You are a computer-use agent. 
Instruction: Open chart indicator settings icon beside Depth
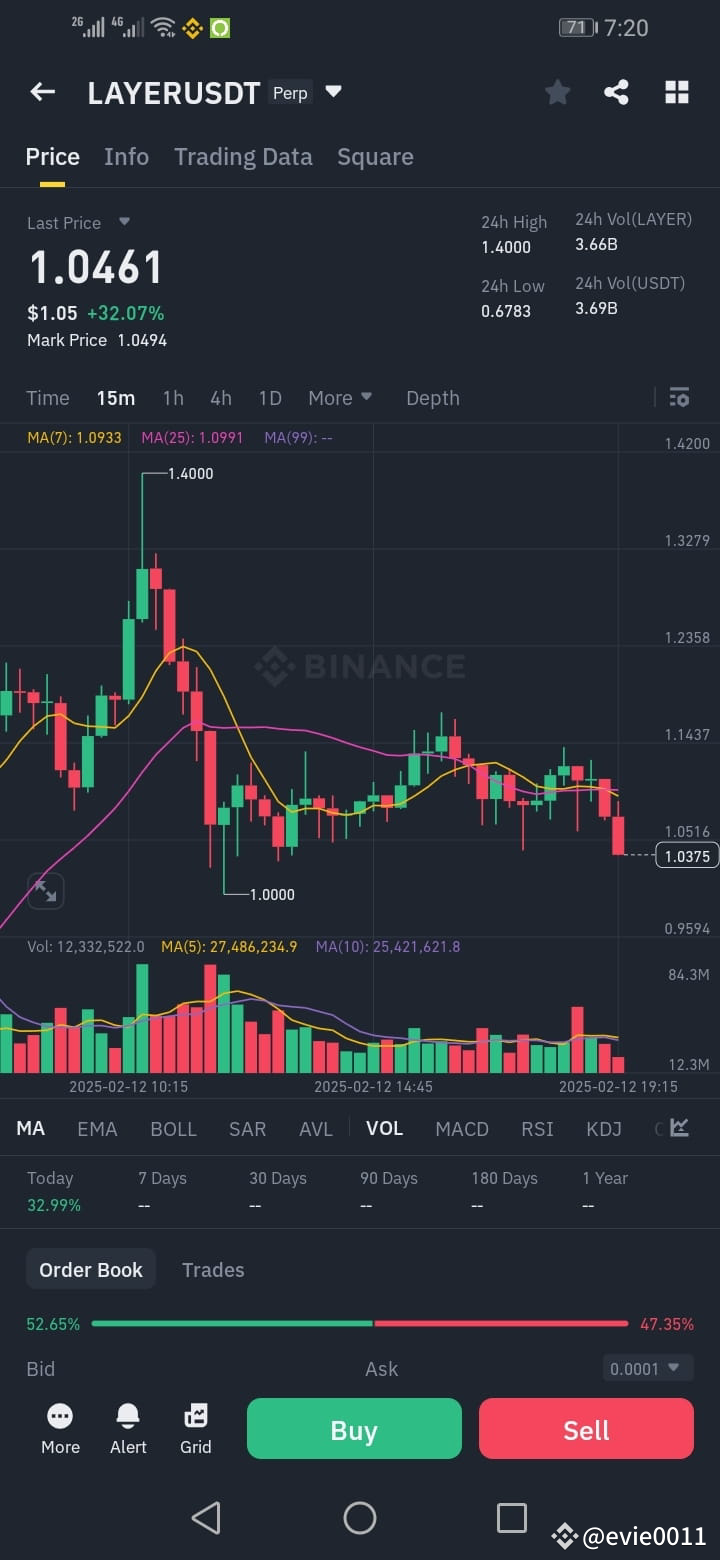(x=679, y=397)
